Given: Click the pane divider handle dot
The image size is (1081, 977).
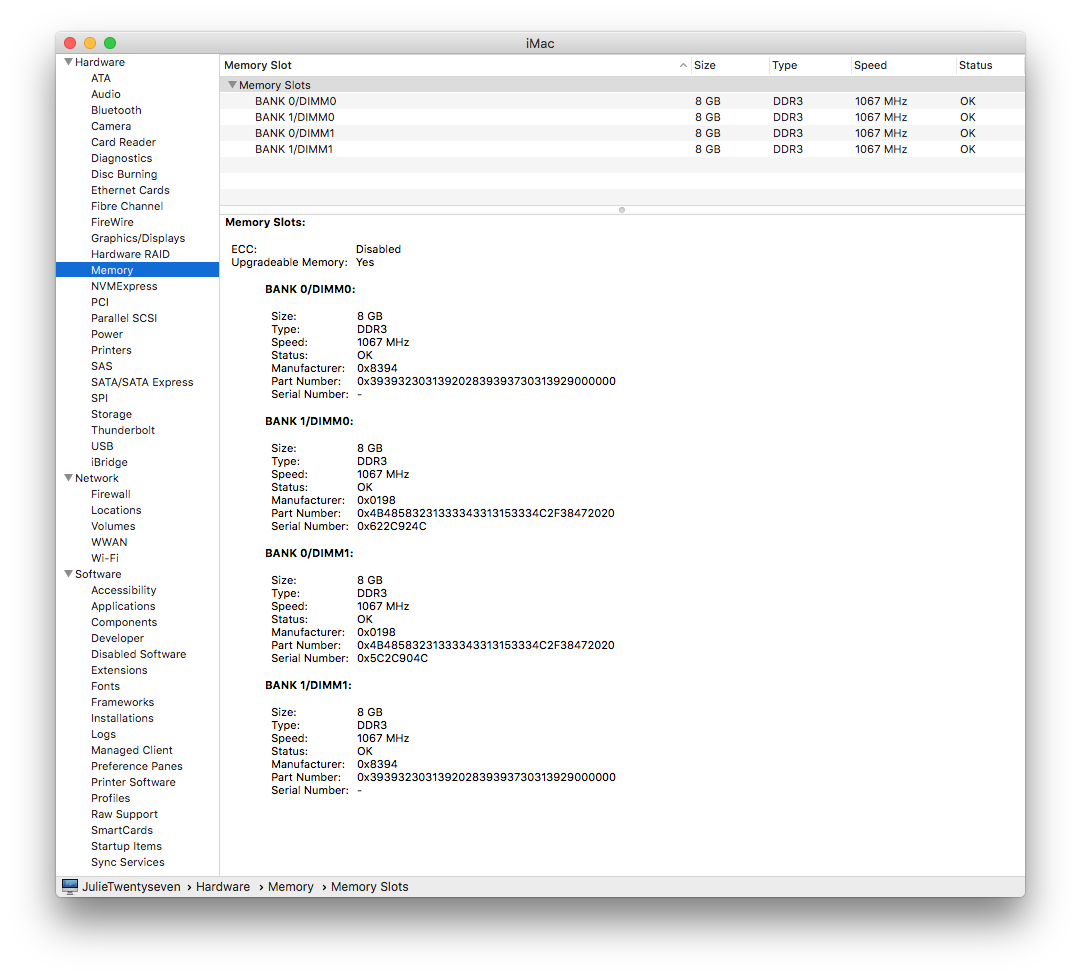Looking at the screenshot, I should 622,210.
